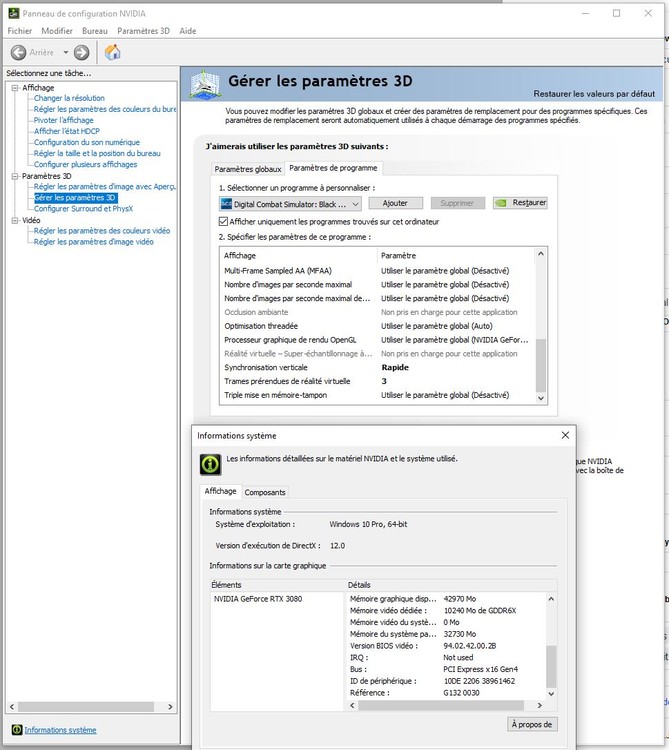Click the Restaurer button
This screenshot has width=669, height=750.
coord(520,203)
